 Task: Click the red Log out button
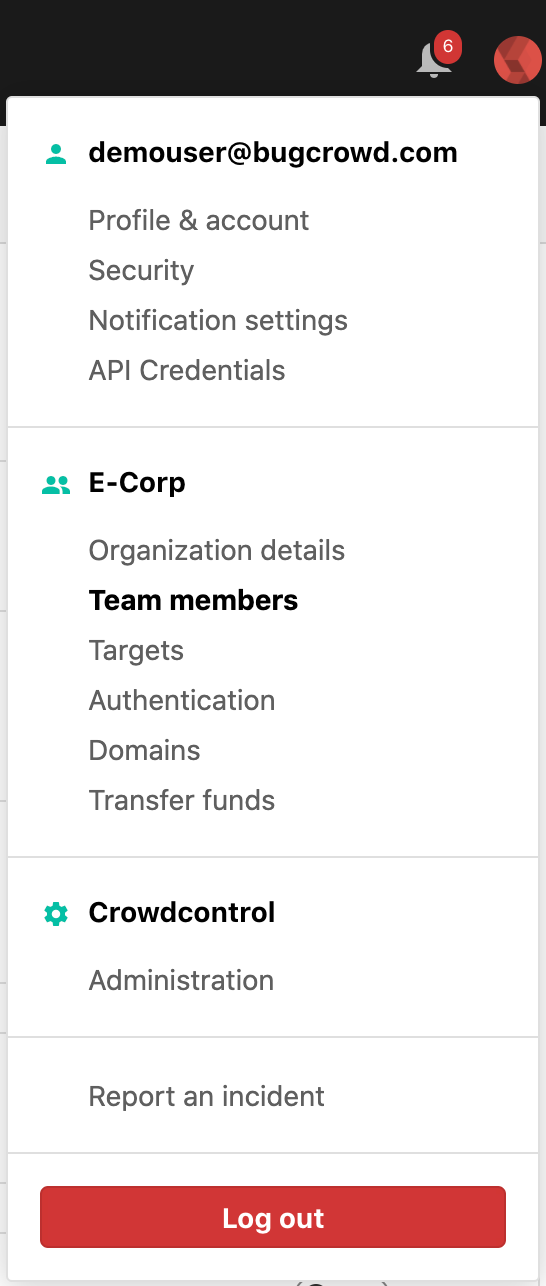[x=273, y=1217]
